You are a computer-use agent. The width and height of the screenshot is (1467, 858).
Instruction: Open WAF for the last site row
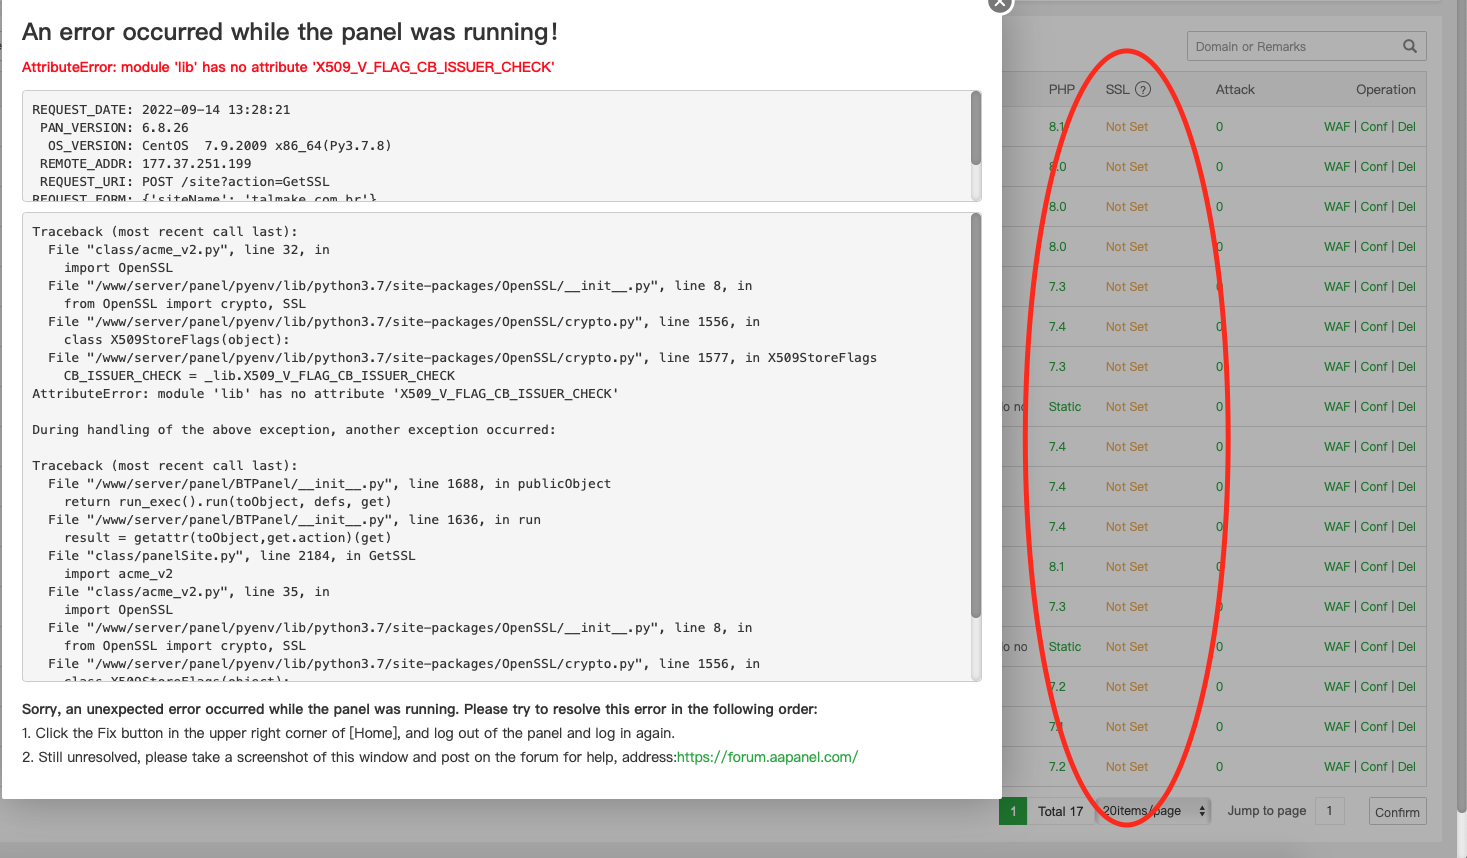coord(1337,767)
